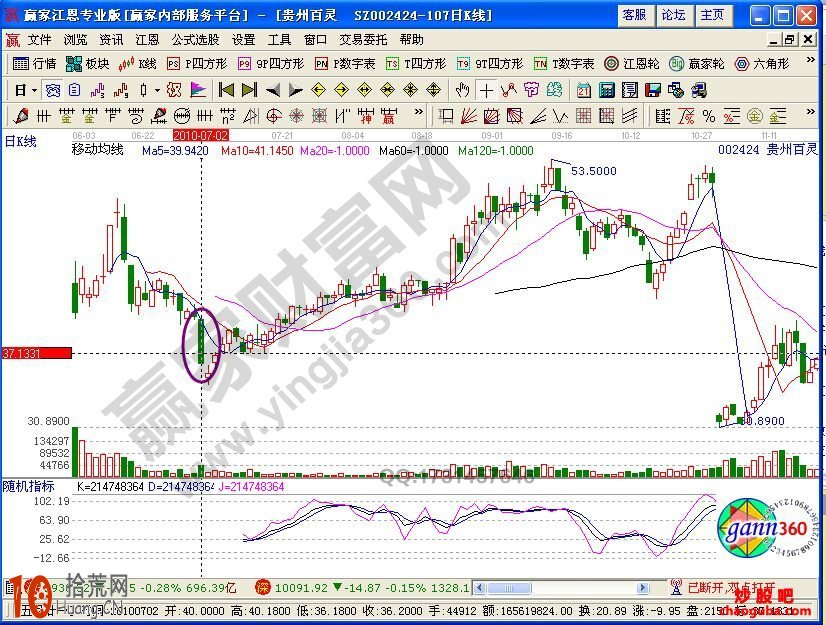Open the 日 period dropdown arrow

pyautogui.click(x=34, y=91)
